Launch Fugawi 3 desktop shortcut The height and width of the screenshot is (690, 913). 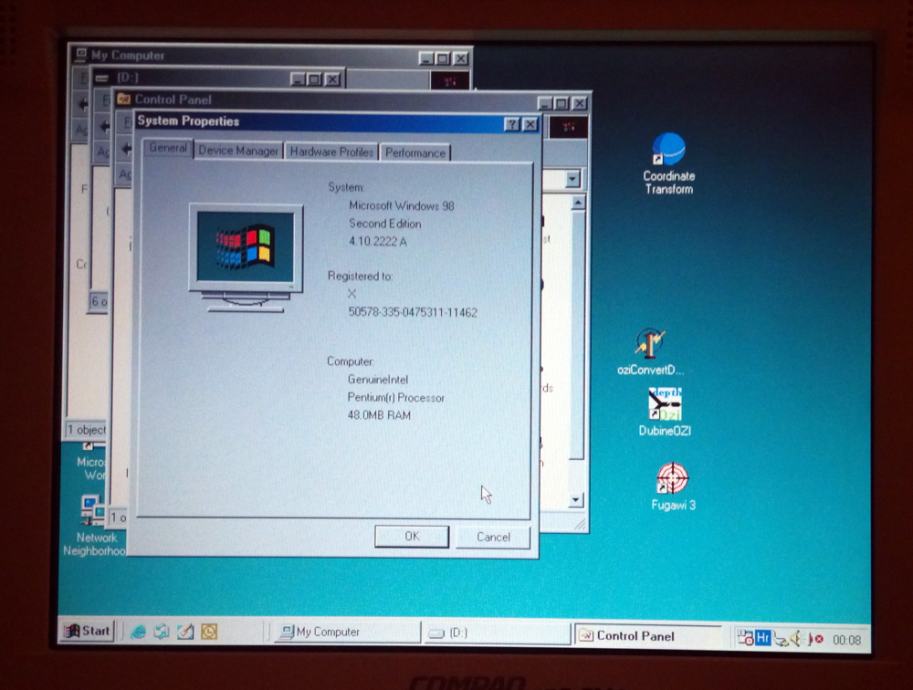pyautogui.click(x=672, y=478)
